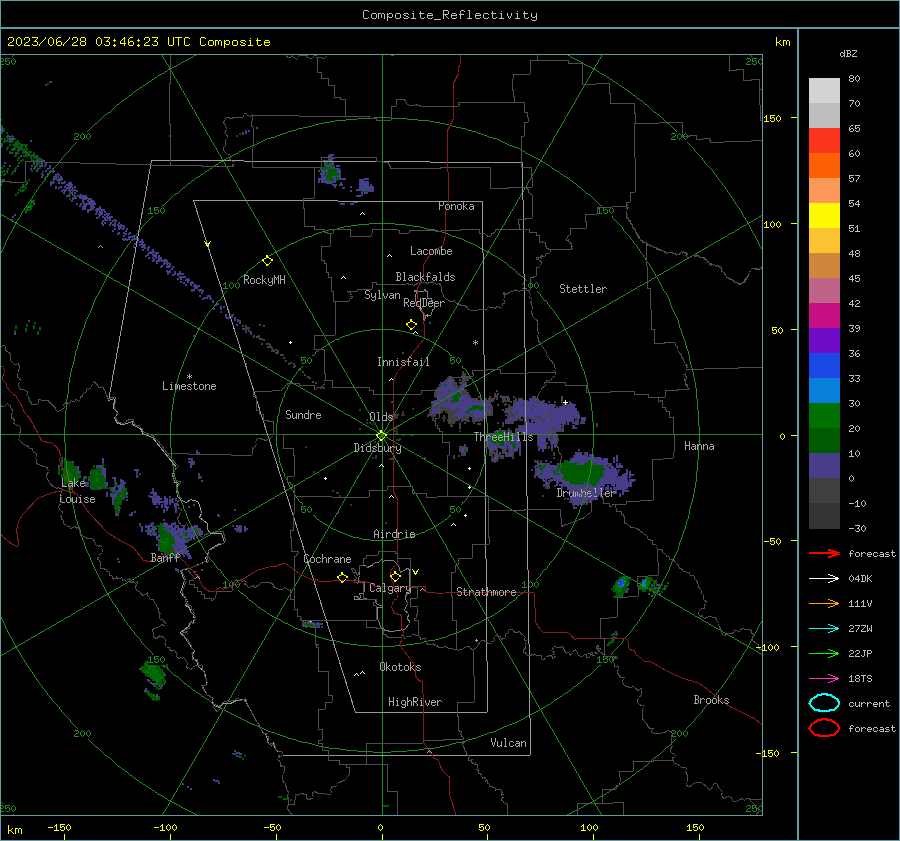The image size is (900, 841).
Task: Click the red forecast ellipse icon
Action: [824, 728]
